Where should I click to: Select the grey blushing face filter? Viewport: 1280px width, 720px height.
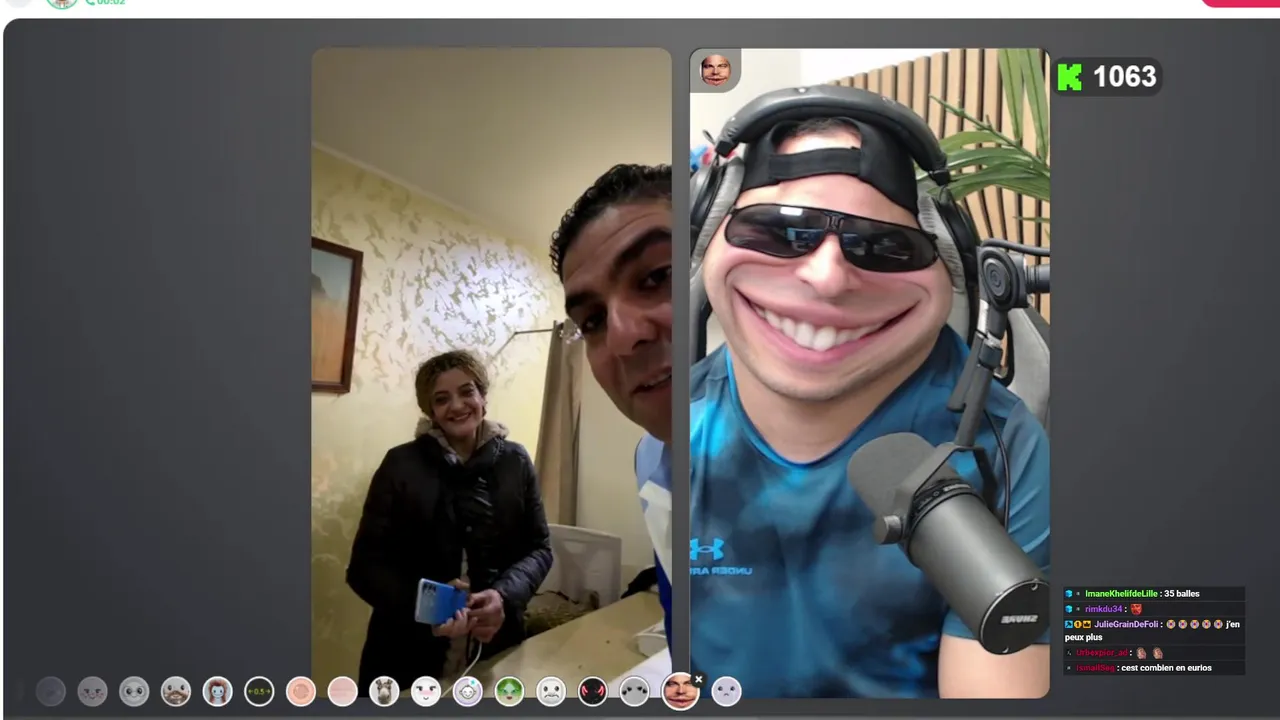92,691
